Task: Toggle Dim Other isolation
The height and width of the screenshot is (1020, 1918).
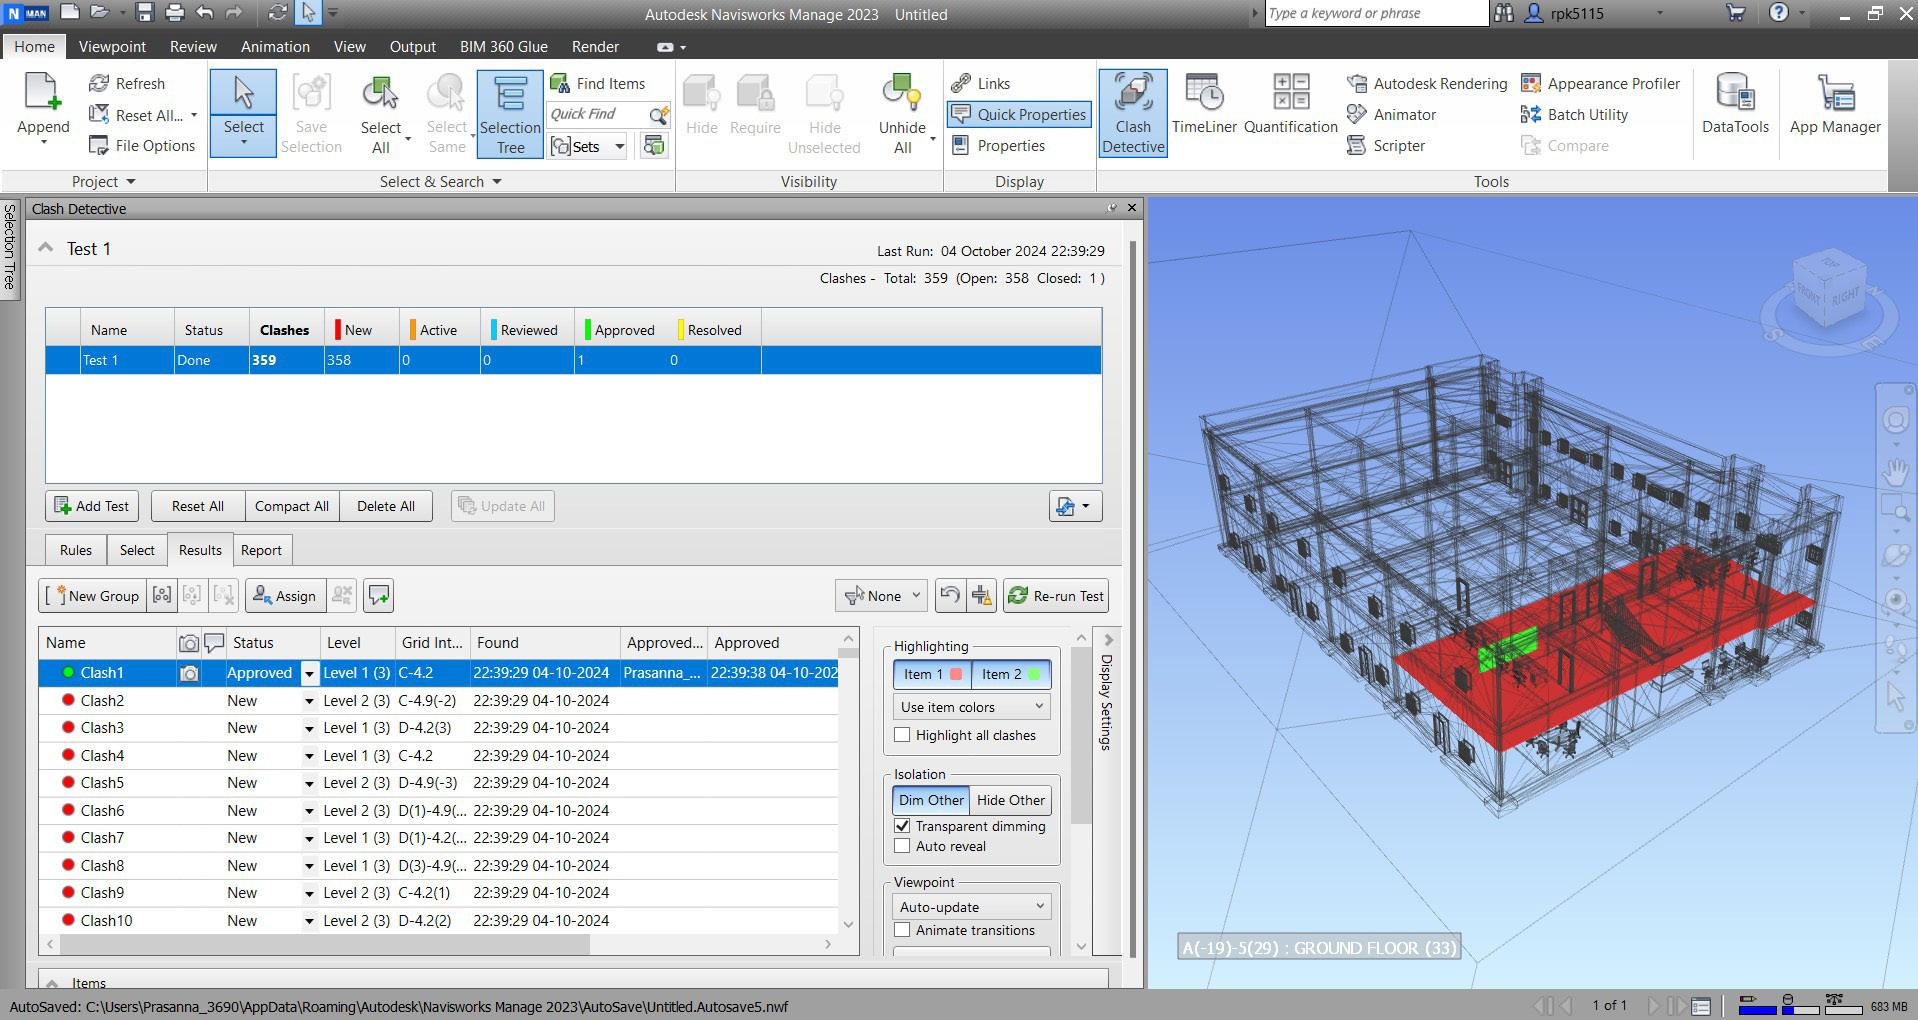Action: [x=931, y=800]
